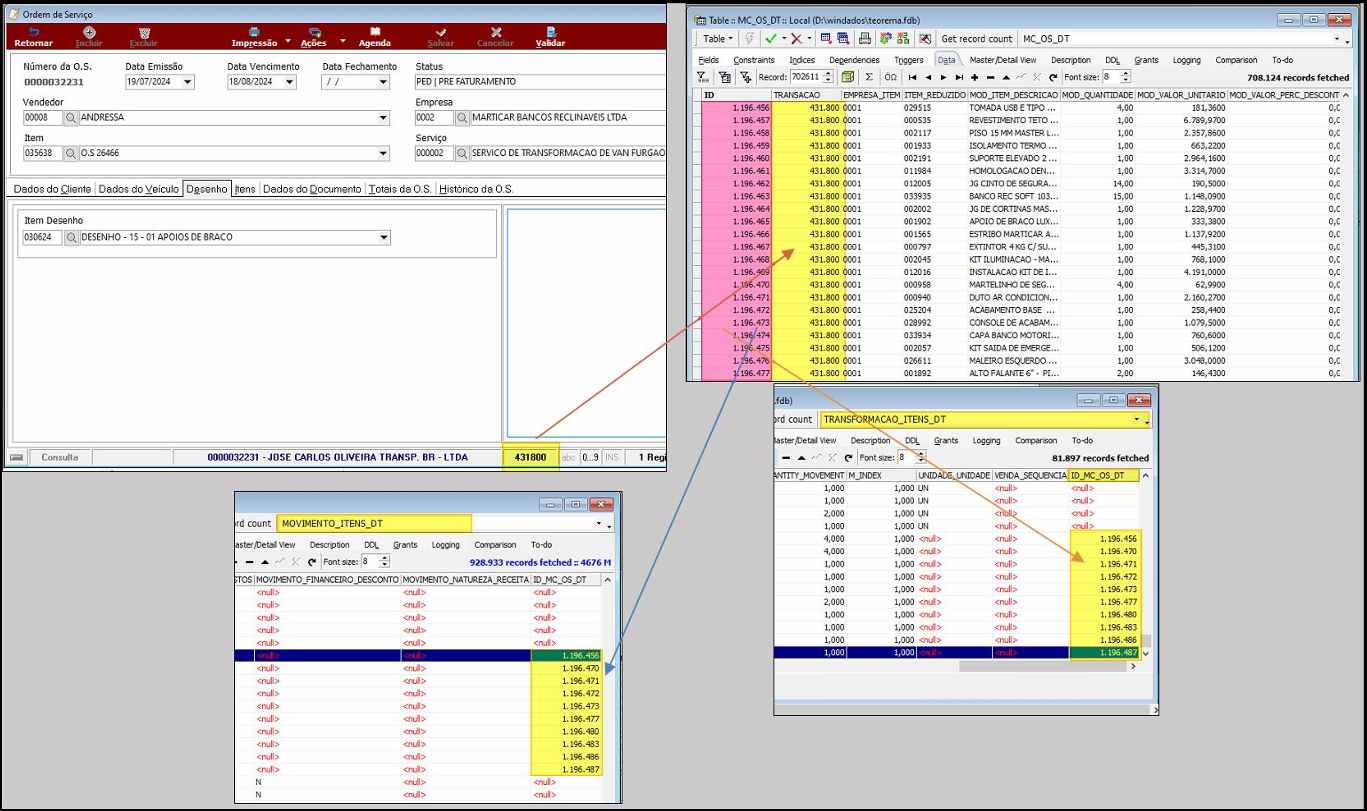Go to last record in MC_OS_DT
This screenshot has width=1367, height=811.
coord(957,77)
